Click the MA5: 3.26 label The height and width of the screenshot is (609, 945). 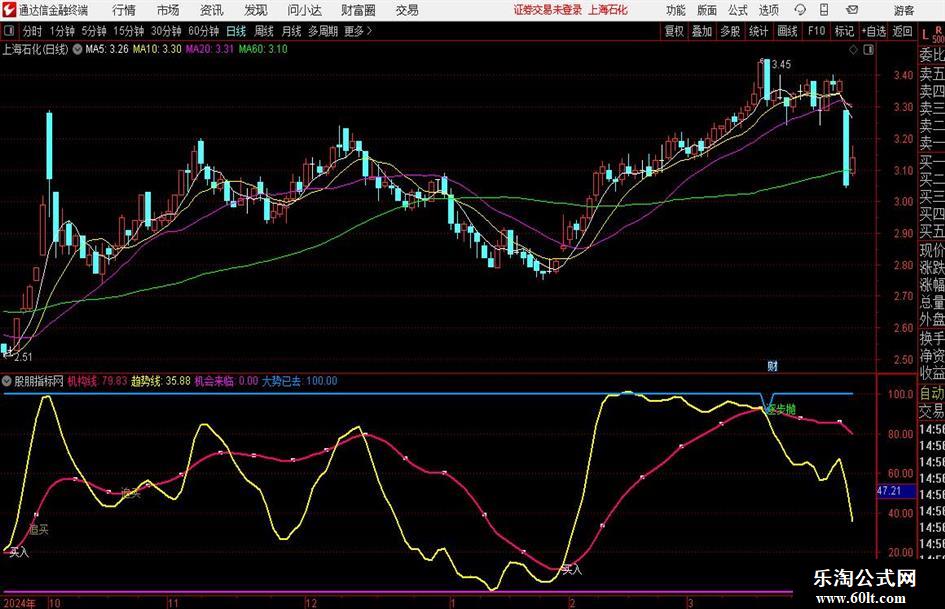(x=107, y=49)
